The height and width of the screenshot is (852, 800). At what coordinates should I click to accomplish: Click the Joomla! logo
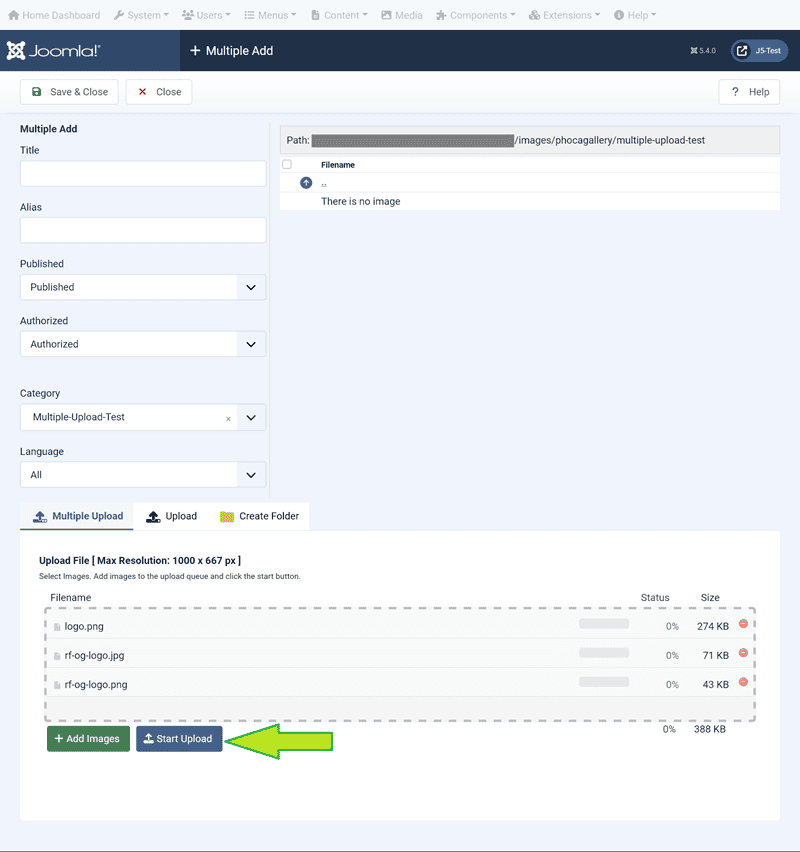click(x=54, y=51)
